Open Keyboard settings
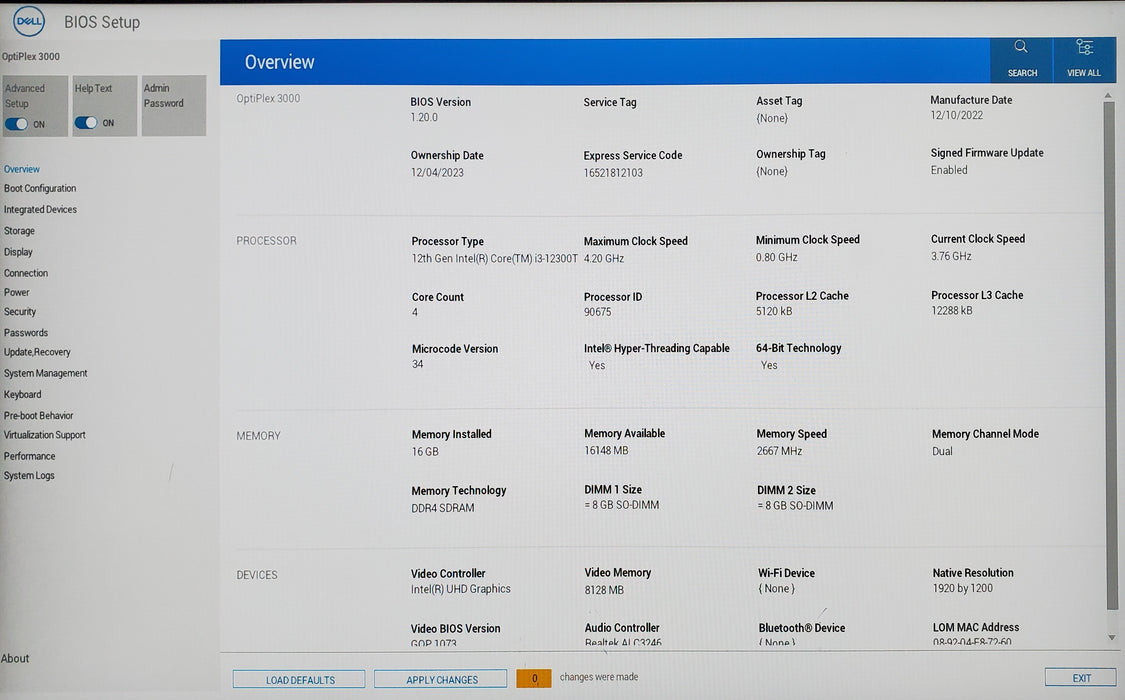This screenshot has width=1125, height=700. coord(22,394)
